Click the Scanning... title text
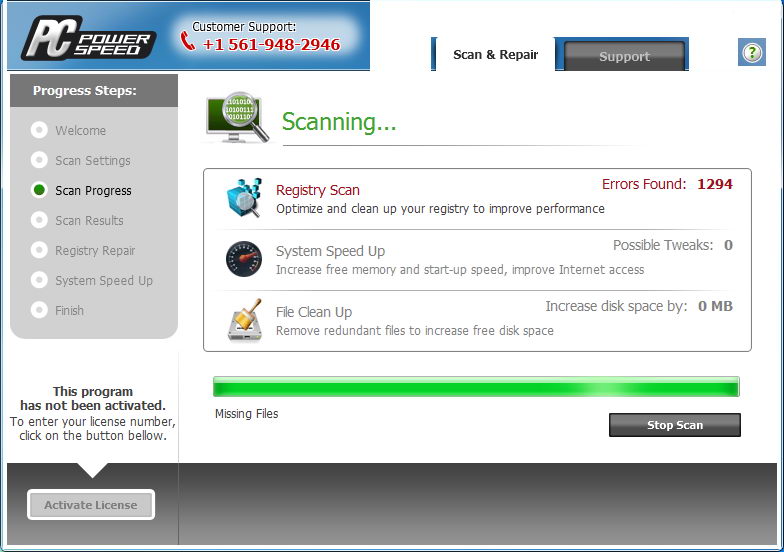The image size is (784, 552). click(338, 122)
